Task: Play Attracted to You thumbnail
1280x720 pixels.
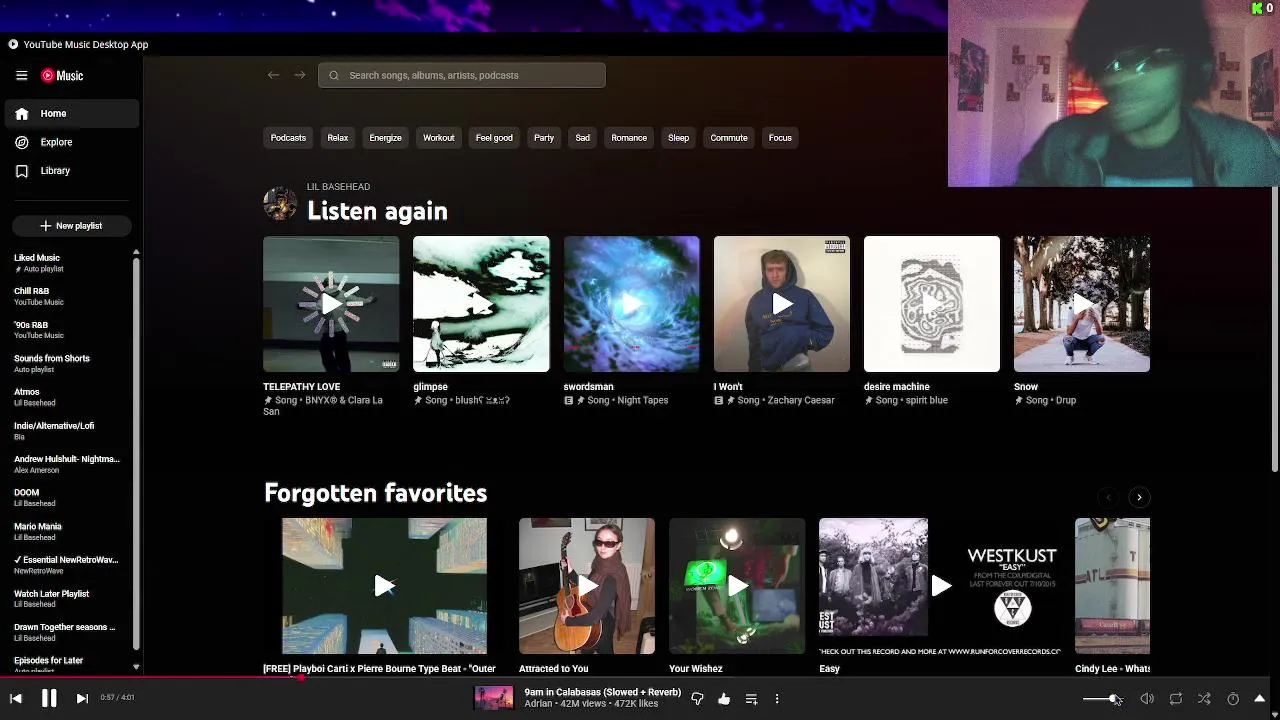Action: tap(587, 586)
